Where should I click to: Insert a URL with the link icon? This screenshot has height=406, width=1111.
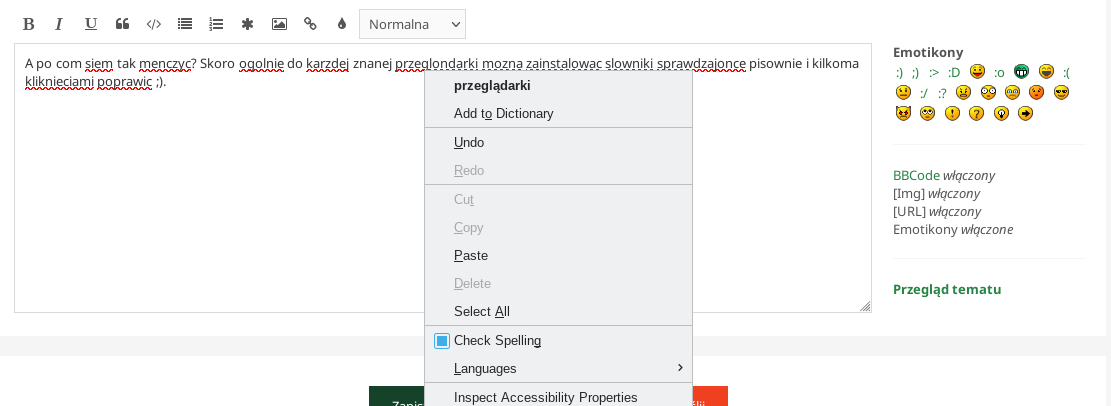(310, 24)
